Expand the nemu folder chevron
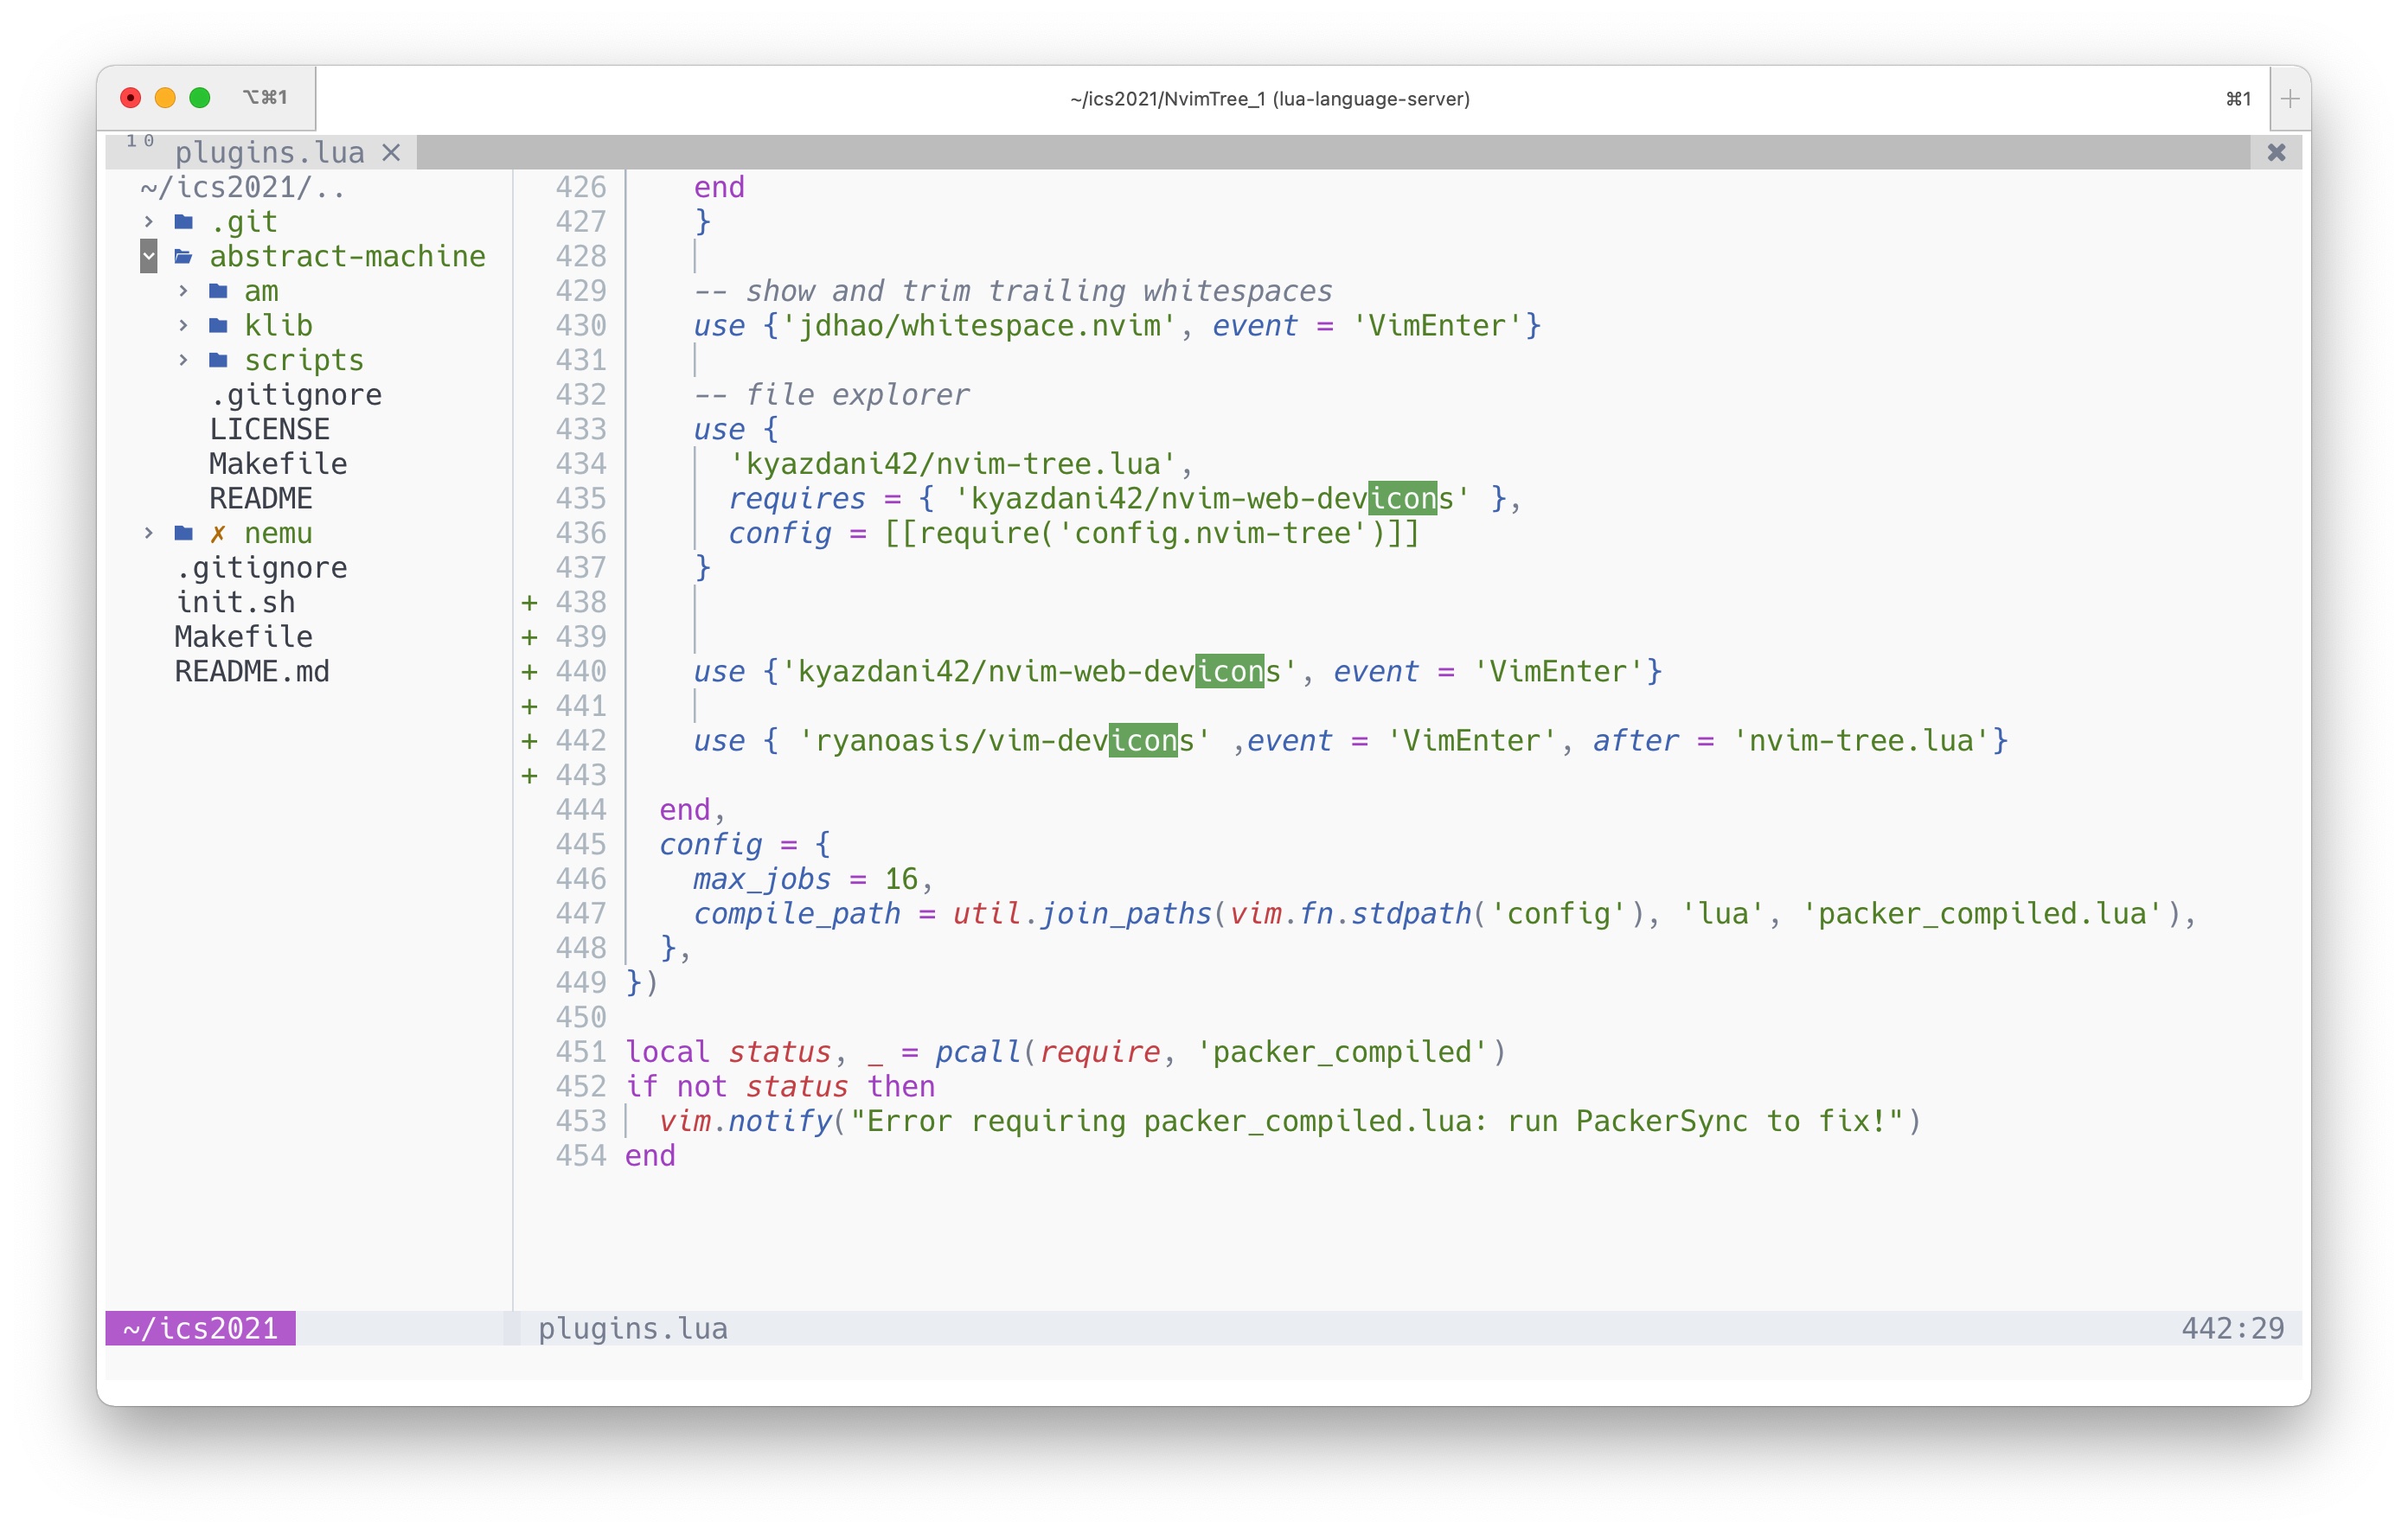The width and height of the screenshot is (2408, 1534). tap(149, 533)
